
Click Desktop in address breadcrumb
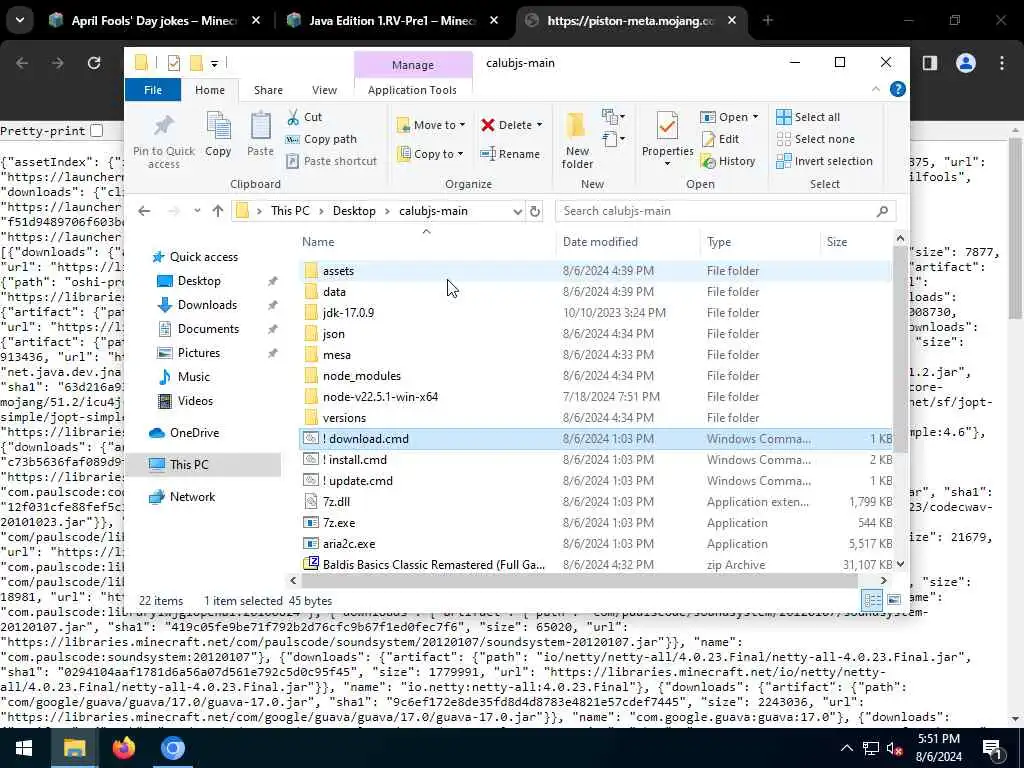tap(354, 211)
